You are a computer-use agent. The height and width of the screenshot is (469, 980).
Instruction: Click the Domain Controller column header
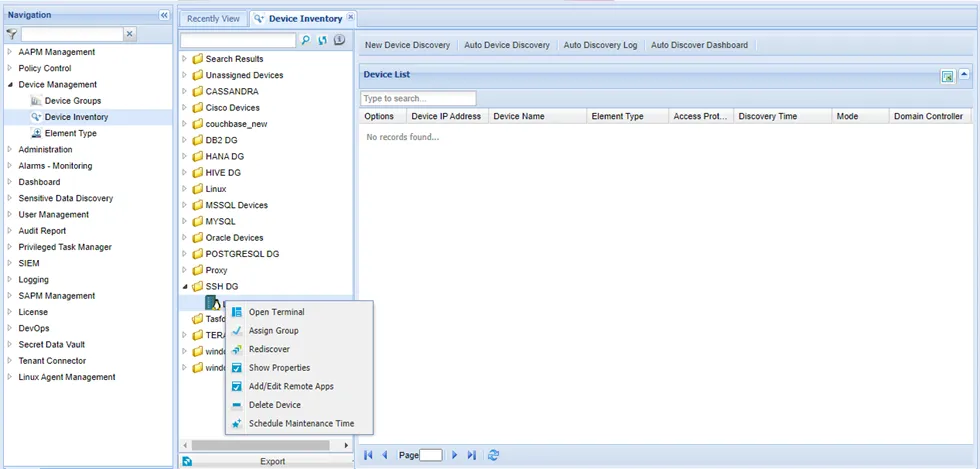[930, 116]
